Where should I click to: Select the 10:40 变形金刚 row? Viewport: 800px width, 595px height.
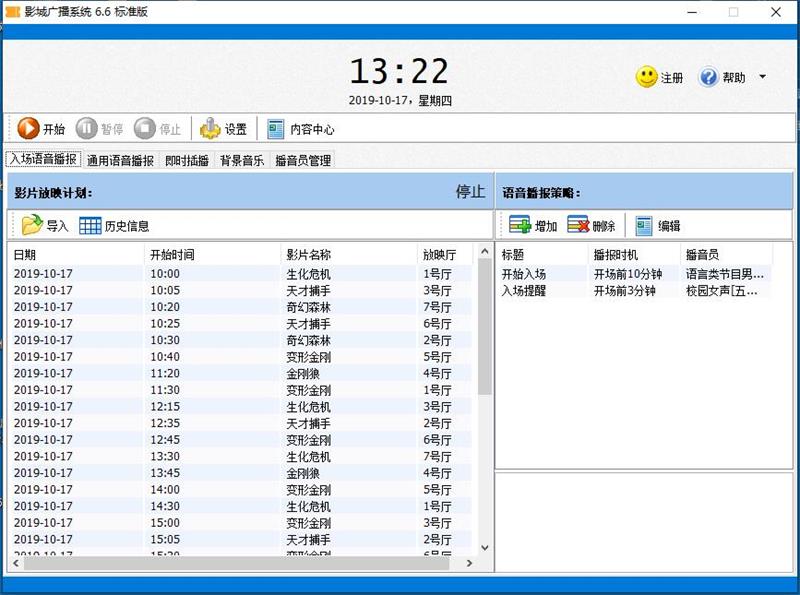click(241, 357)
